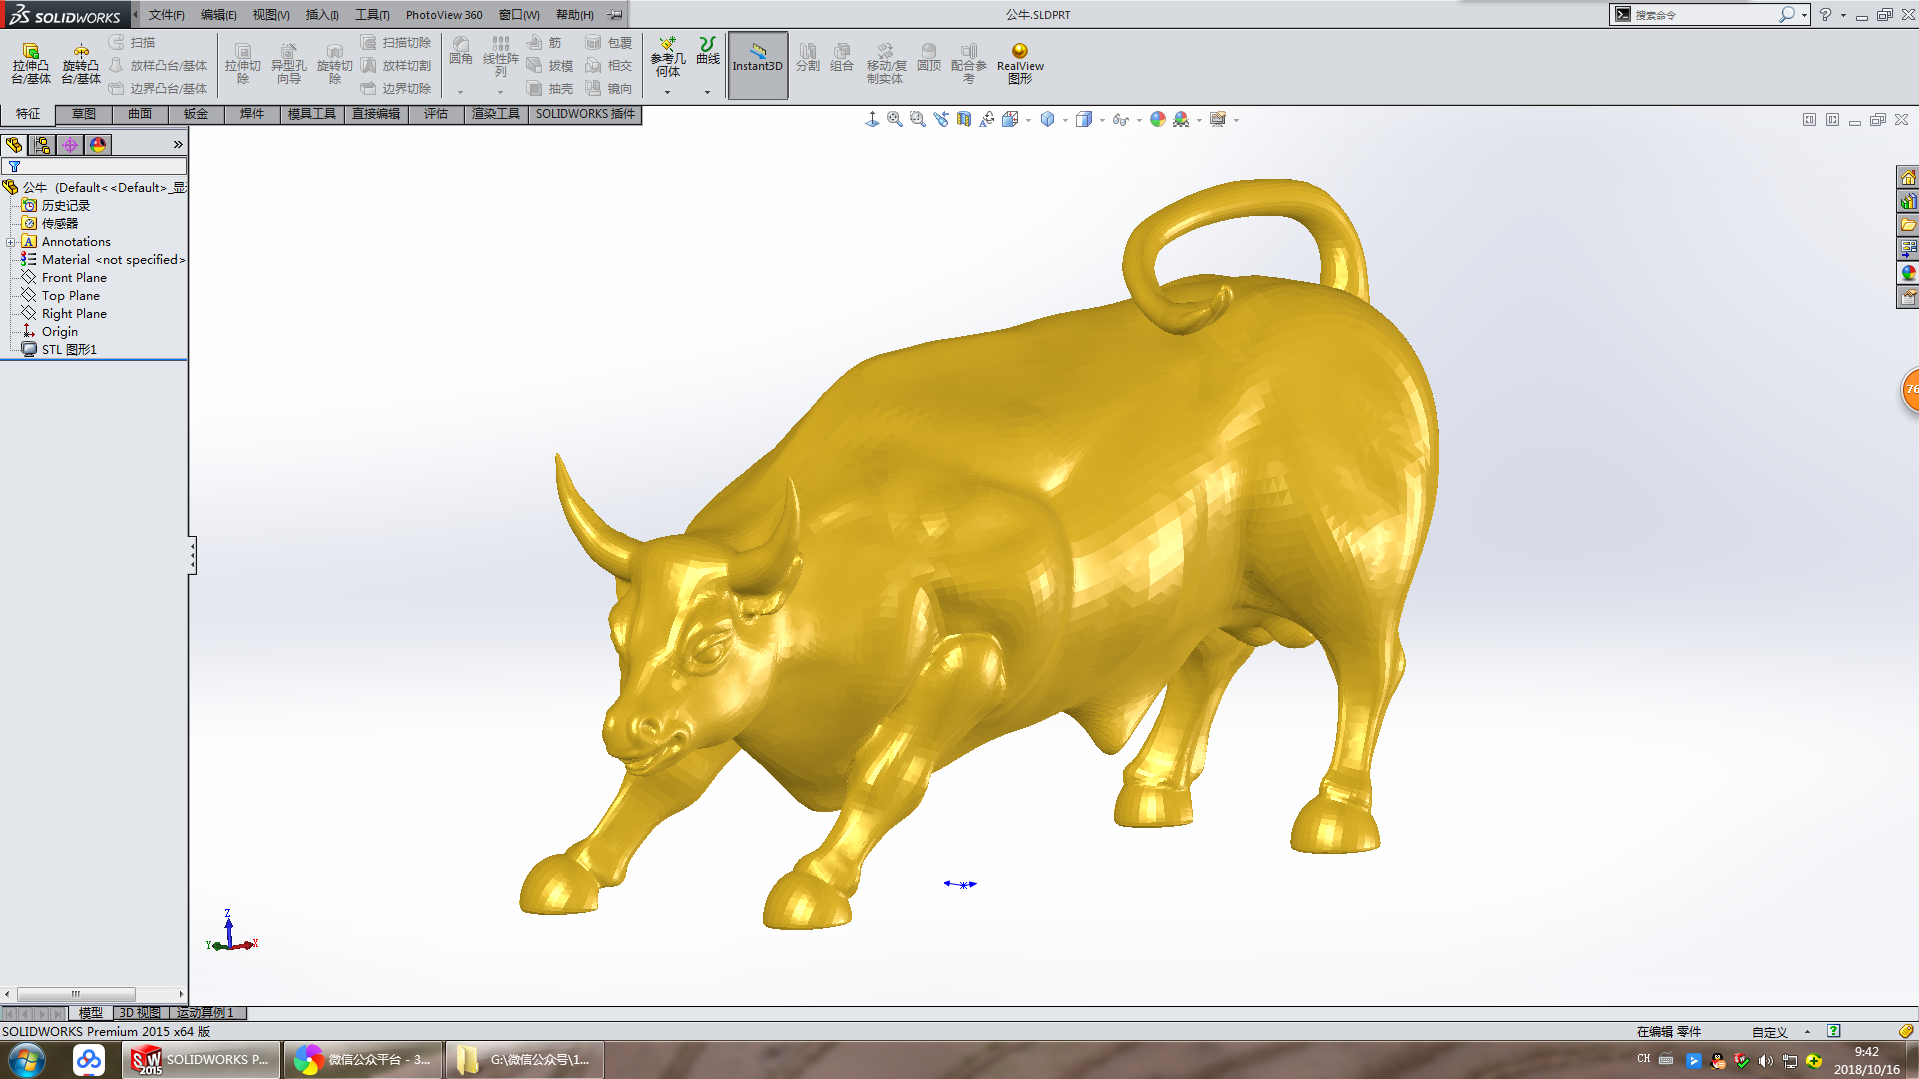This screenshot has width=1919, height=1079.
Task: Click the 参考几何体 reference geometry tool
Action: [668, 57]
